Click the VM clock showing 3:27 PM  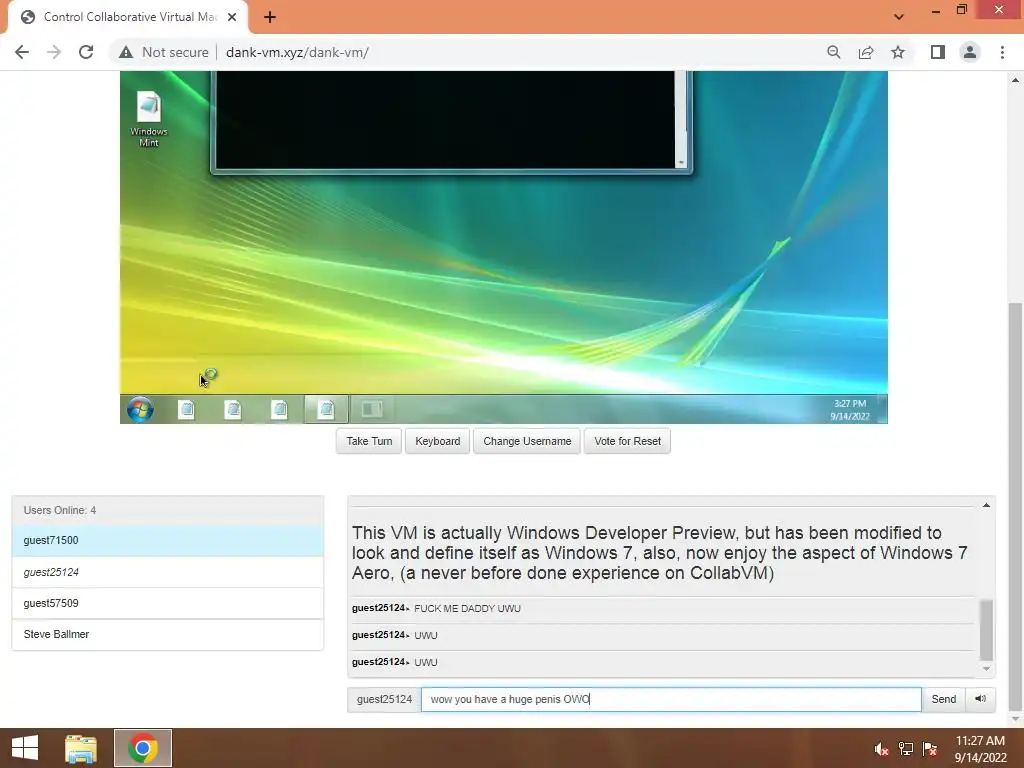850,409
